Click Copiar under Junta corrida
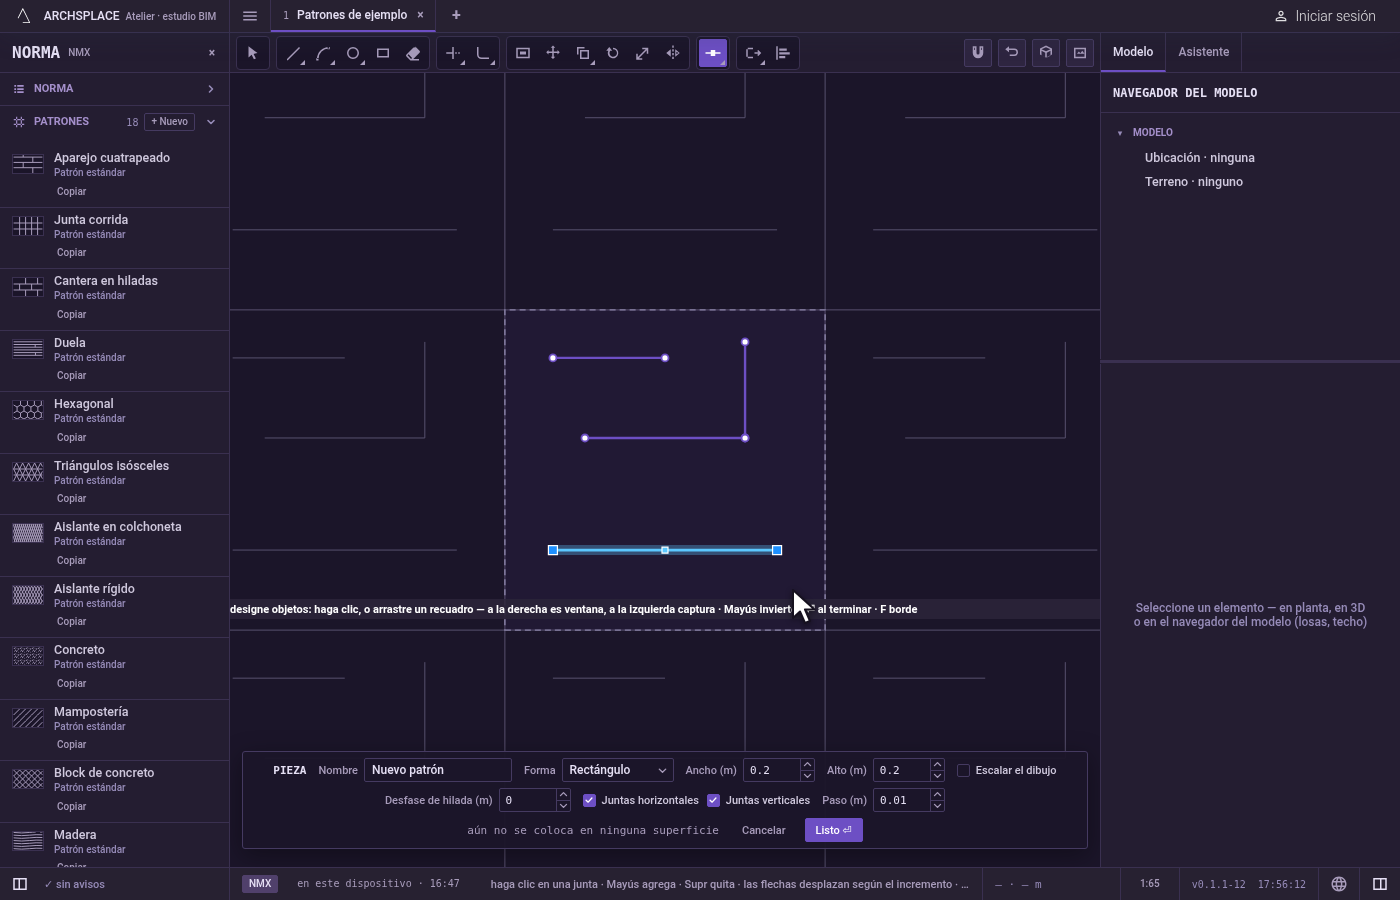The height and width of the screenshot is (900, 1400). 71,253
